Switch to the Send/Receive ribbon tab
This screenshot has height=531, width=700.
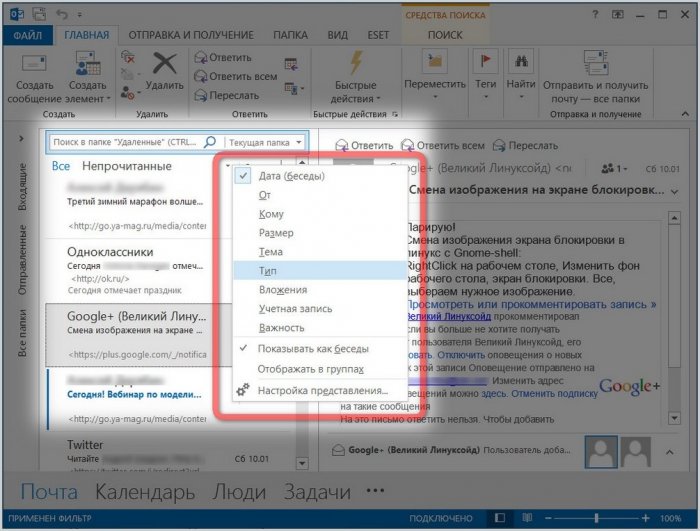click(x=191, y=35)
